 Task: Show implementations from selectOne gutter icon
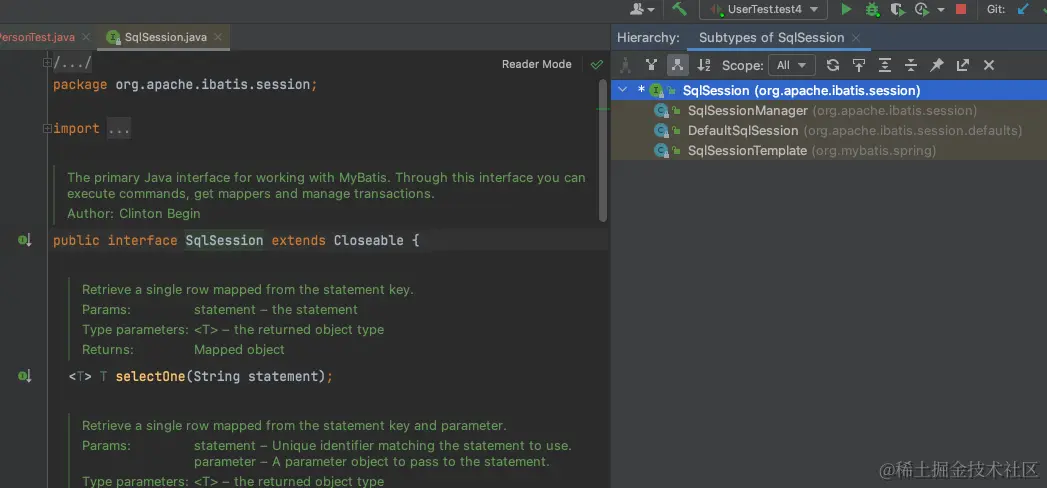(25, 377)
